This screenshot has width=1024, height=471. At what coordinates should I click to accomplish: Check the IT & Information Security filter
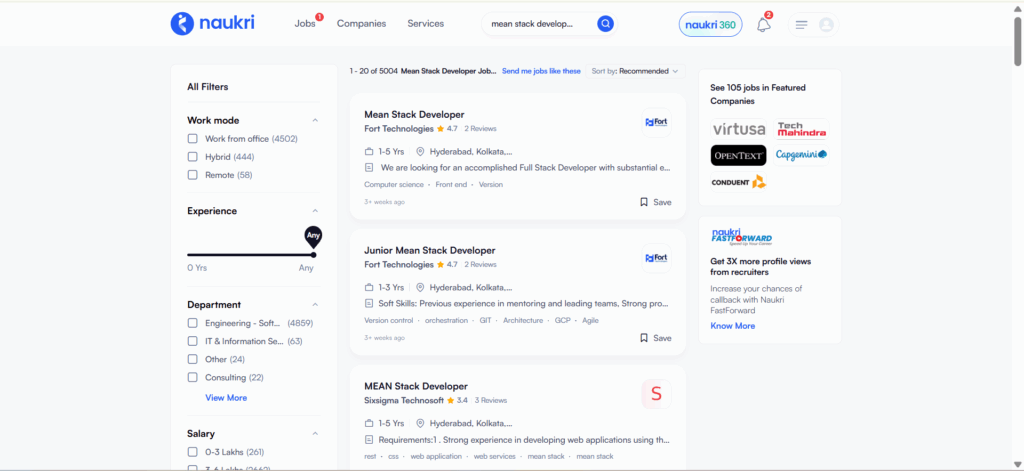[193, 341]
